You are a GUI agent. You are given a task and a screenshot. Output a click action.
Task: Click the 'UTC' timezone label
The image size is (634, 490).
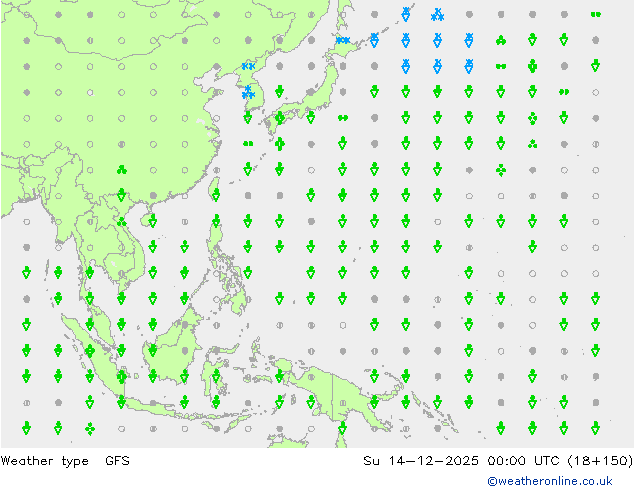[x=546, y=460]
